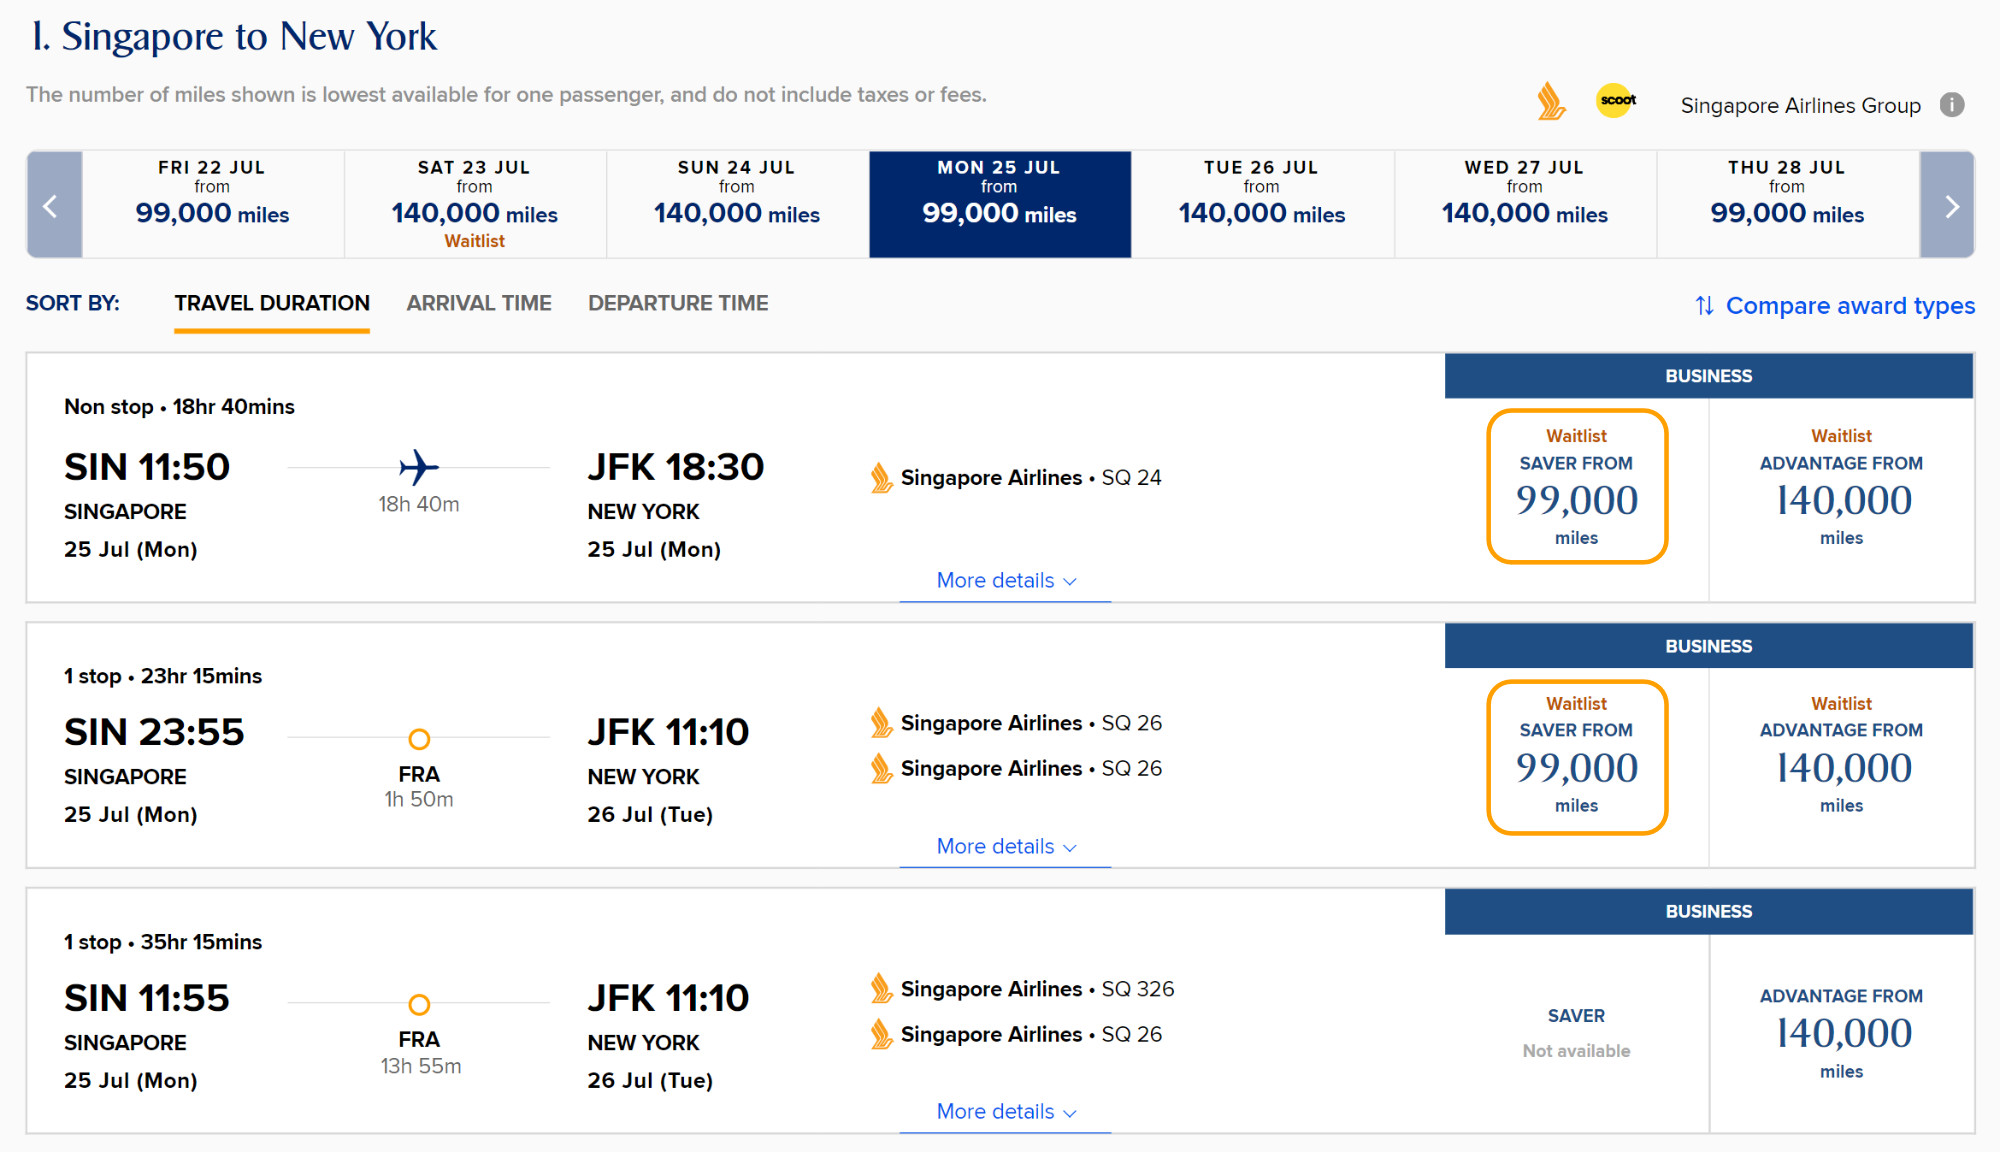Sort by Departure Time
The image size is (2000, 1152).
[x=678, y=303]
